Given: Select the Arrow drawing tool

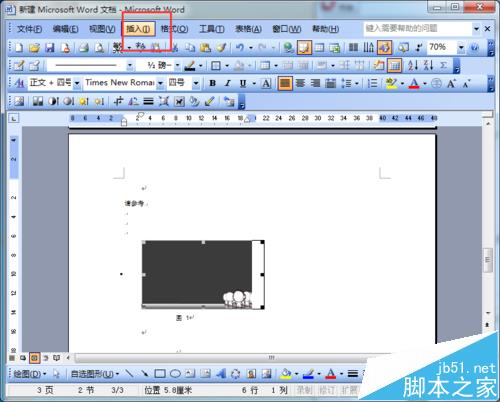Looking at the screenshot, I should pos(145,374).
